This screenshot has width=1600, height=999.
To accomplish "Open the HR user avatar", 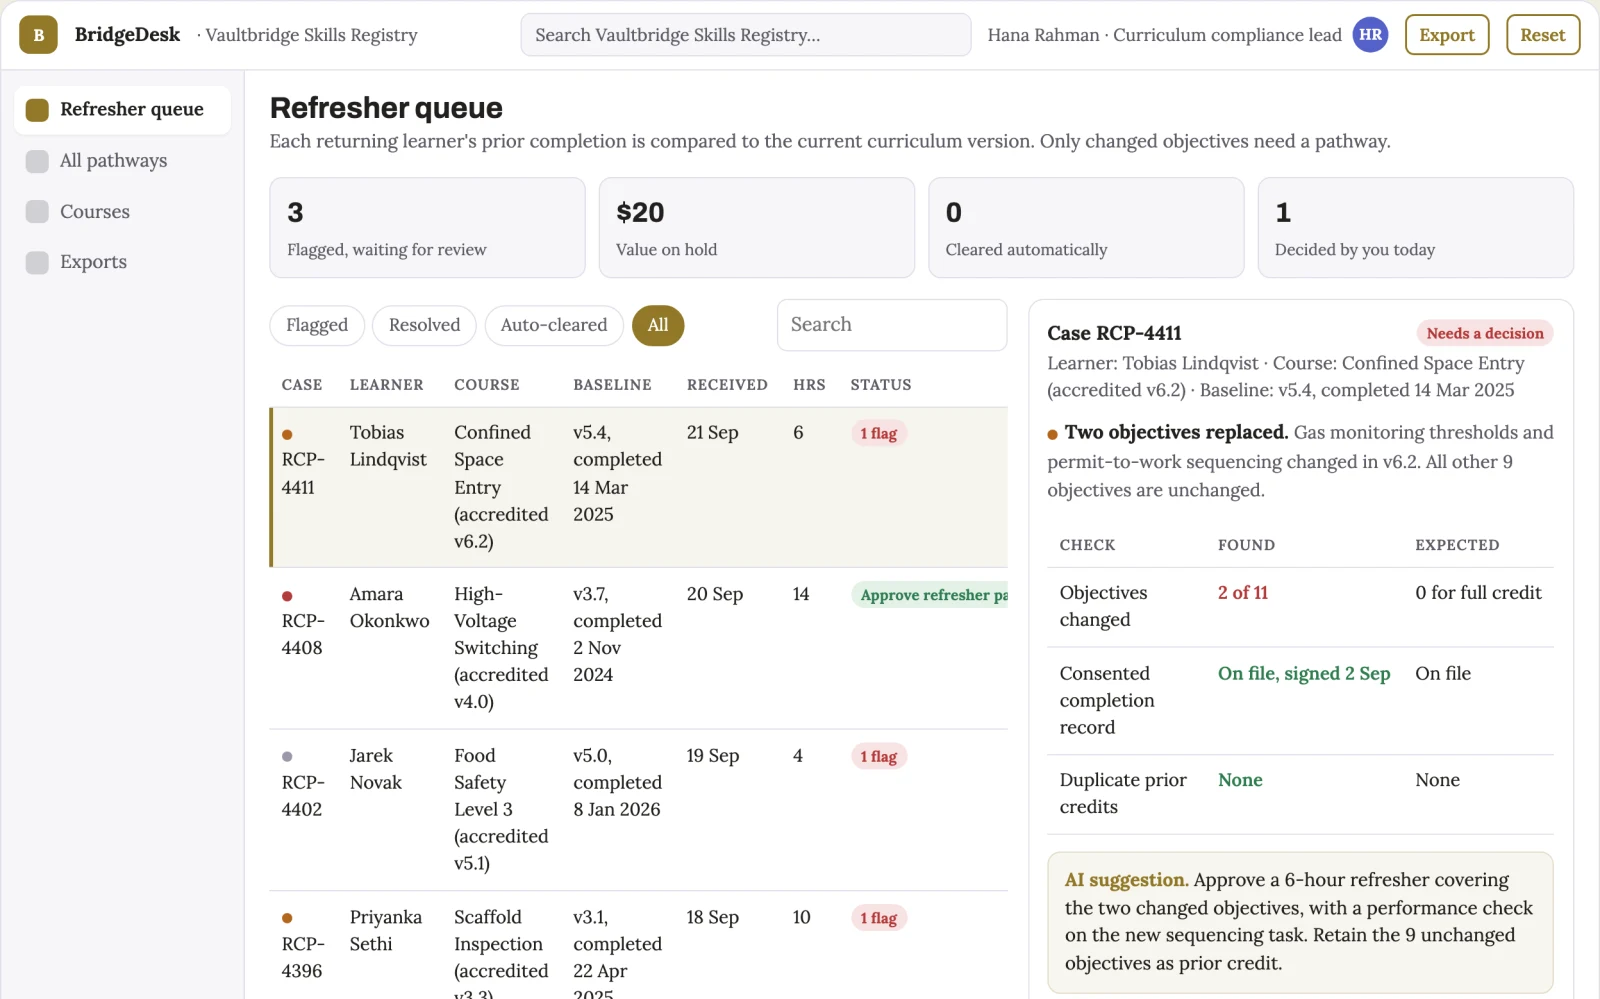I will click(x=1370, y=35).
